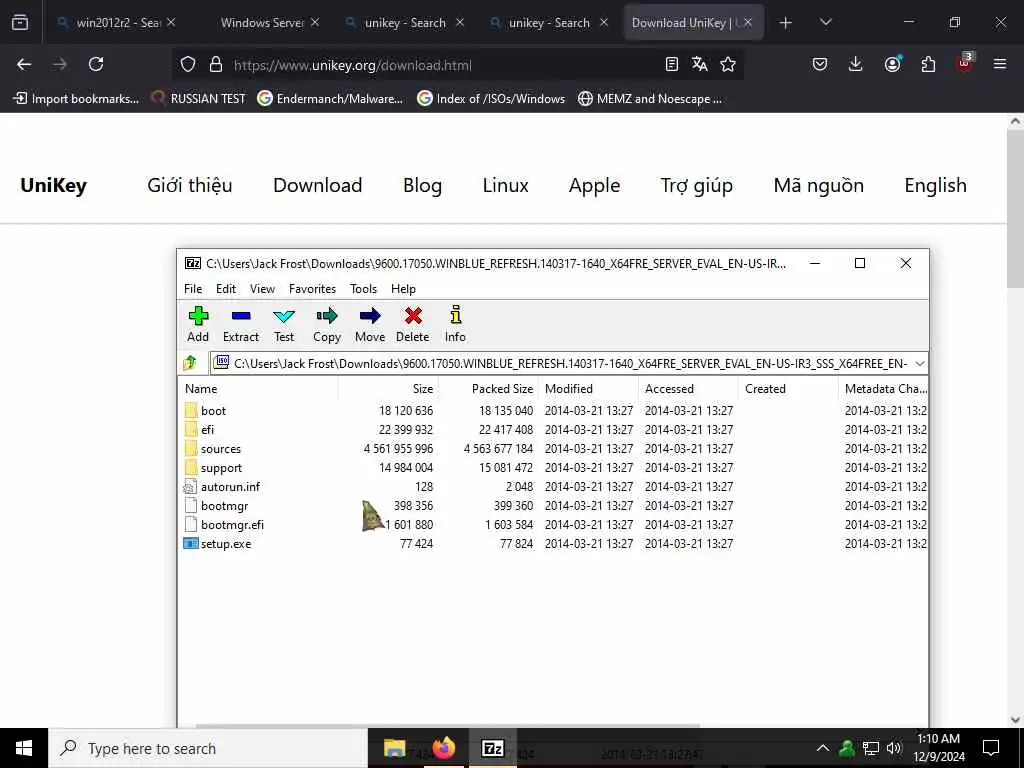Open the Pocket save icon
Image resolution: width=1024 pixels, height=768 pixels.
tap(820, 64)
